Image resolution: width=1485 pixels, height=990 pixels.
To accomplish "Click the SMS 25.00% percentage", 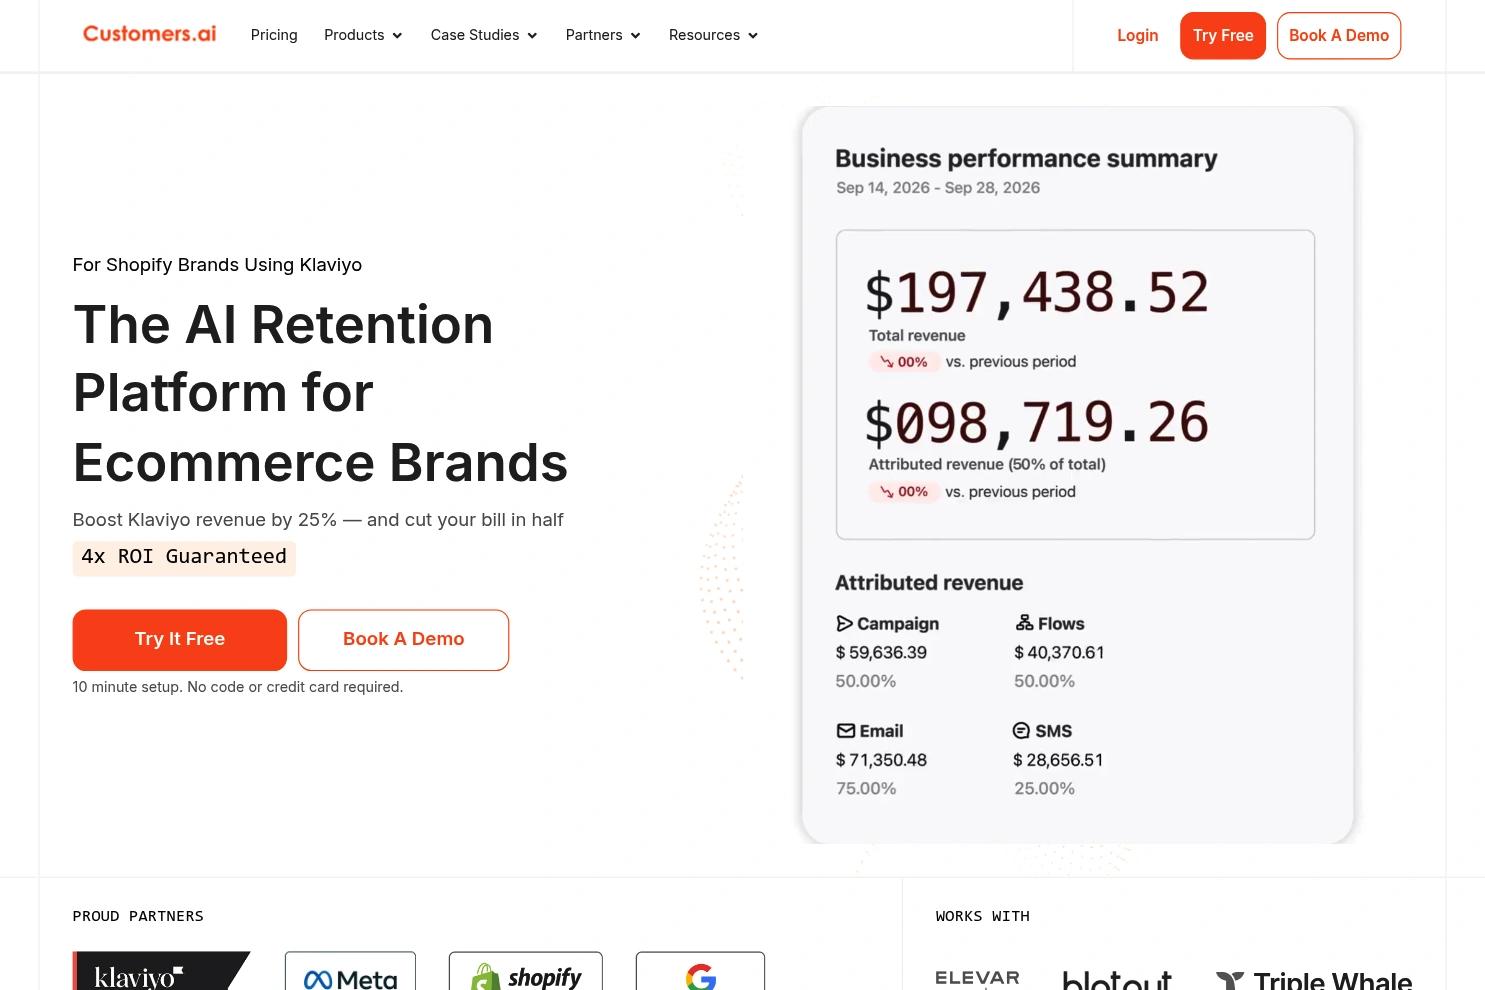I will (1044, 789).
